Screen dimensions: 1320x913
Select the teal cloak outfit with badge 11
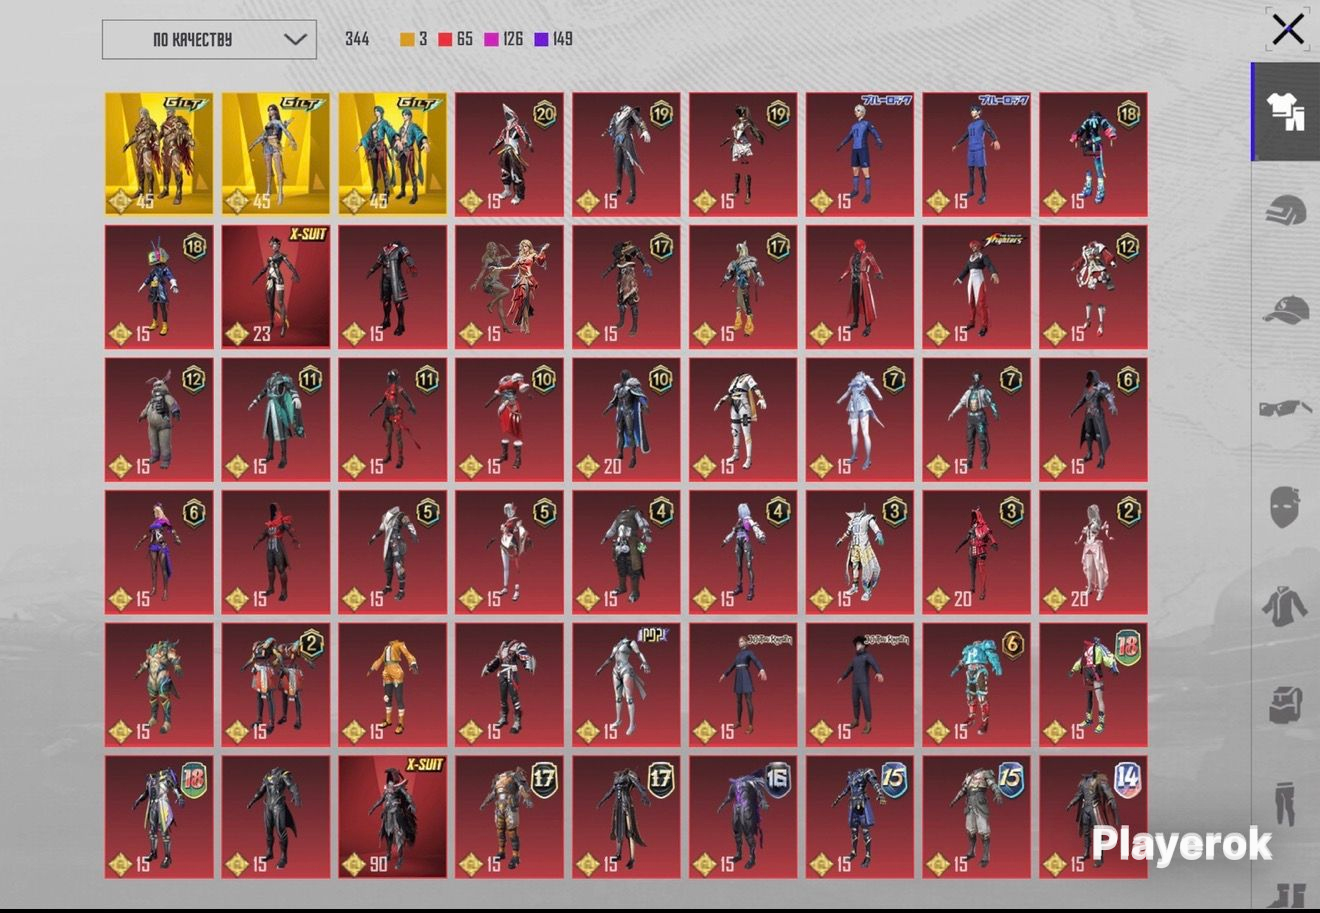click(276, 420)
